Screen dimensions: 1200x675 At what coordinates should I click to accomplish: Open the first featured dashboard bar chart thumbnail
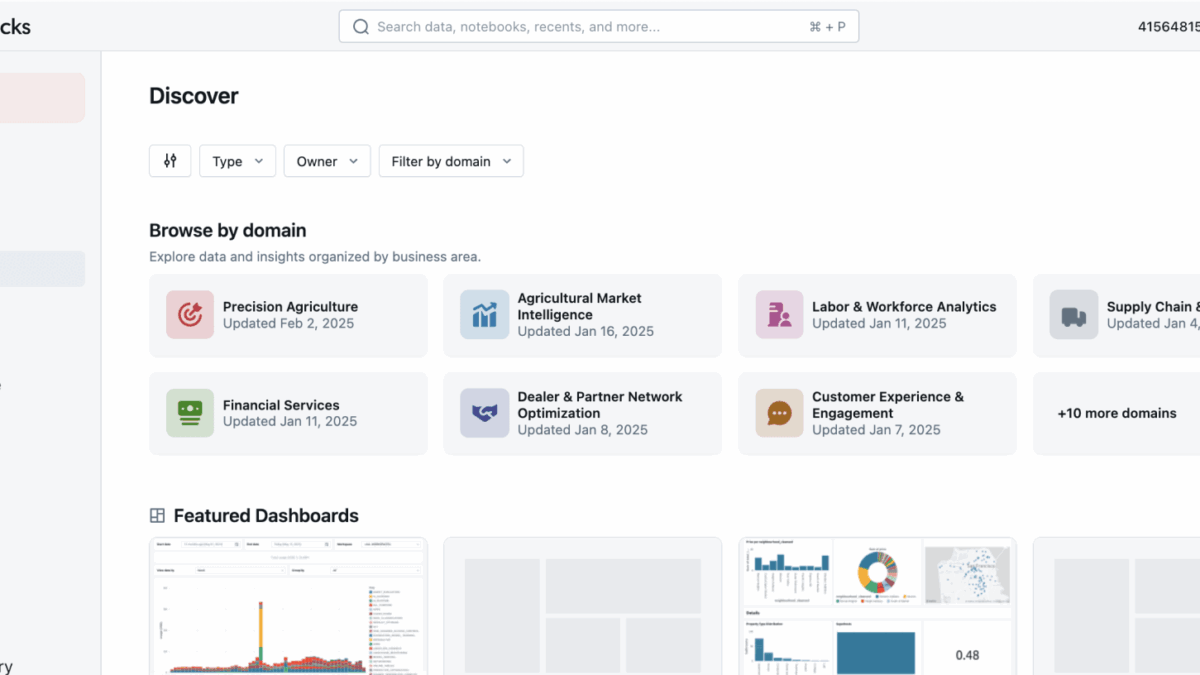[x=288, y=606]
